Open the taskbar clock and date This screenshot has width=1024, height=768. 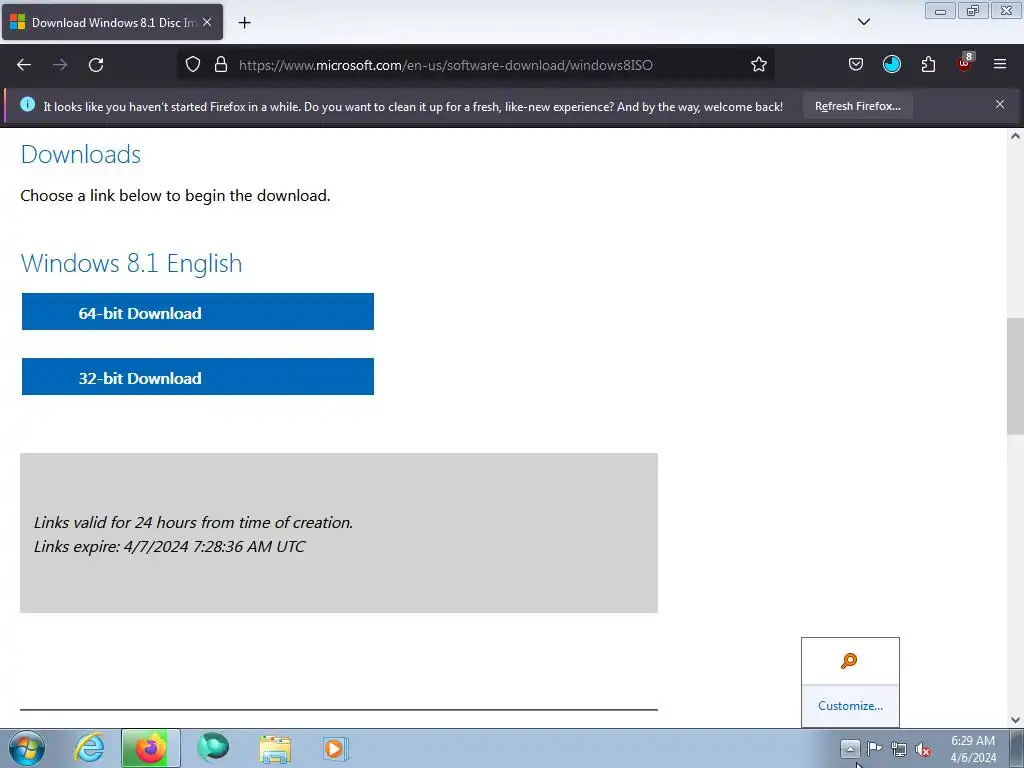click(x=973, y=749)
